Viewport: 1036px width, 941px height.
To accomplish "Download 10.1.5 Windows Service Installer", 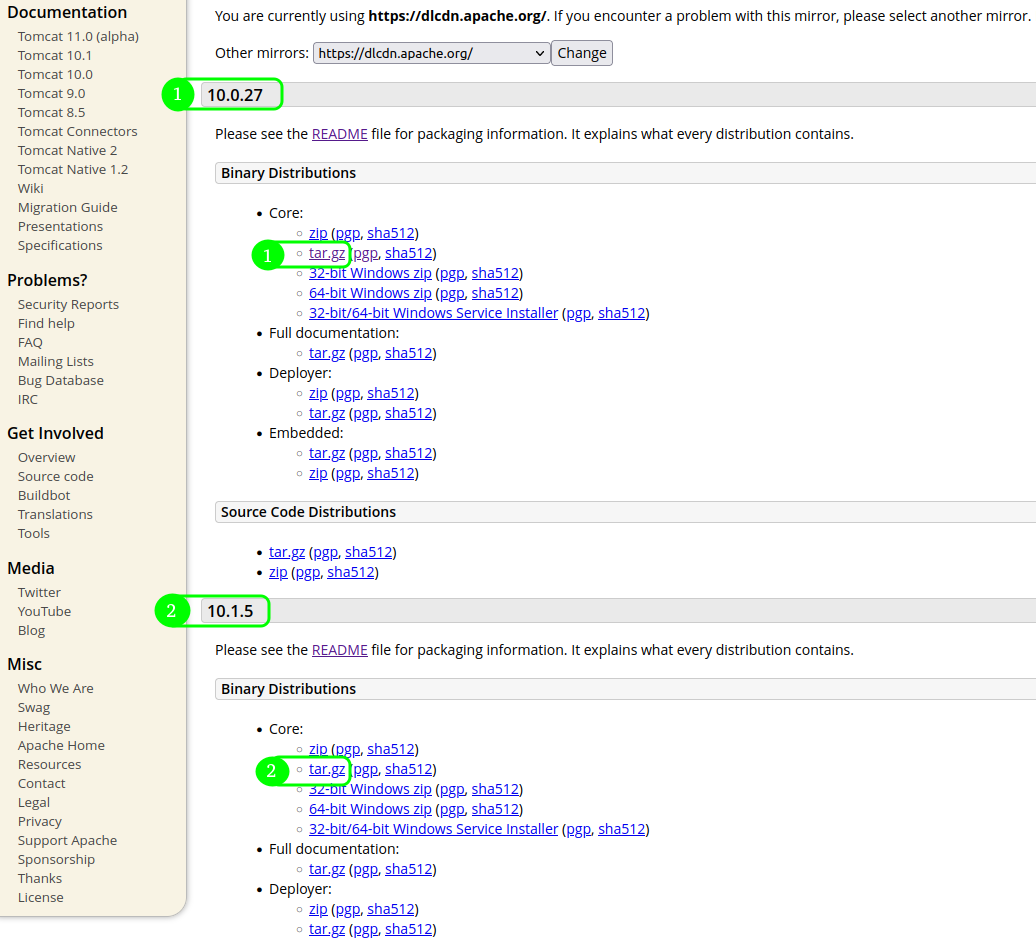I will [433, 829].
